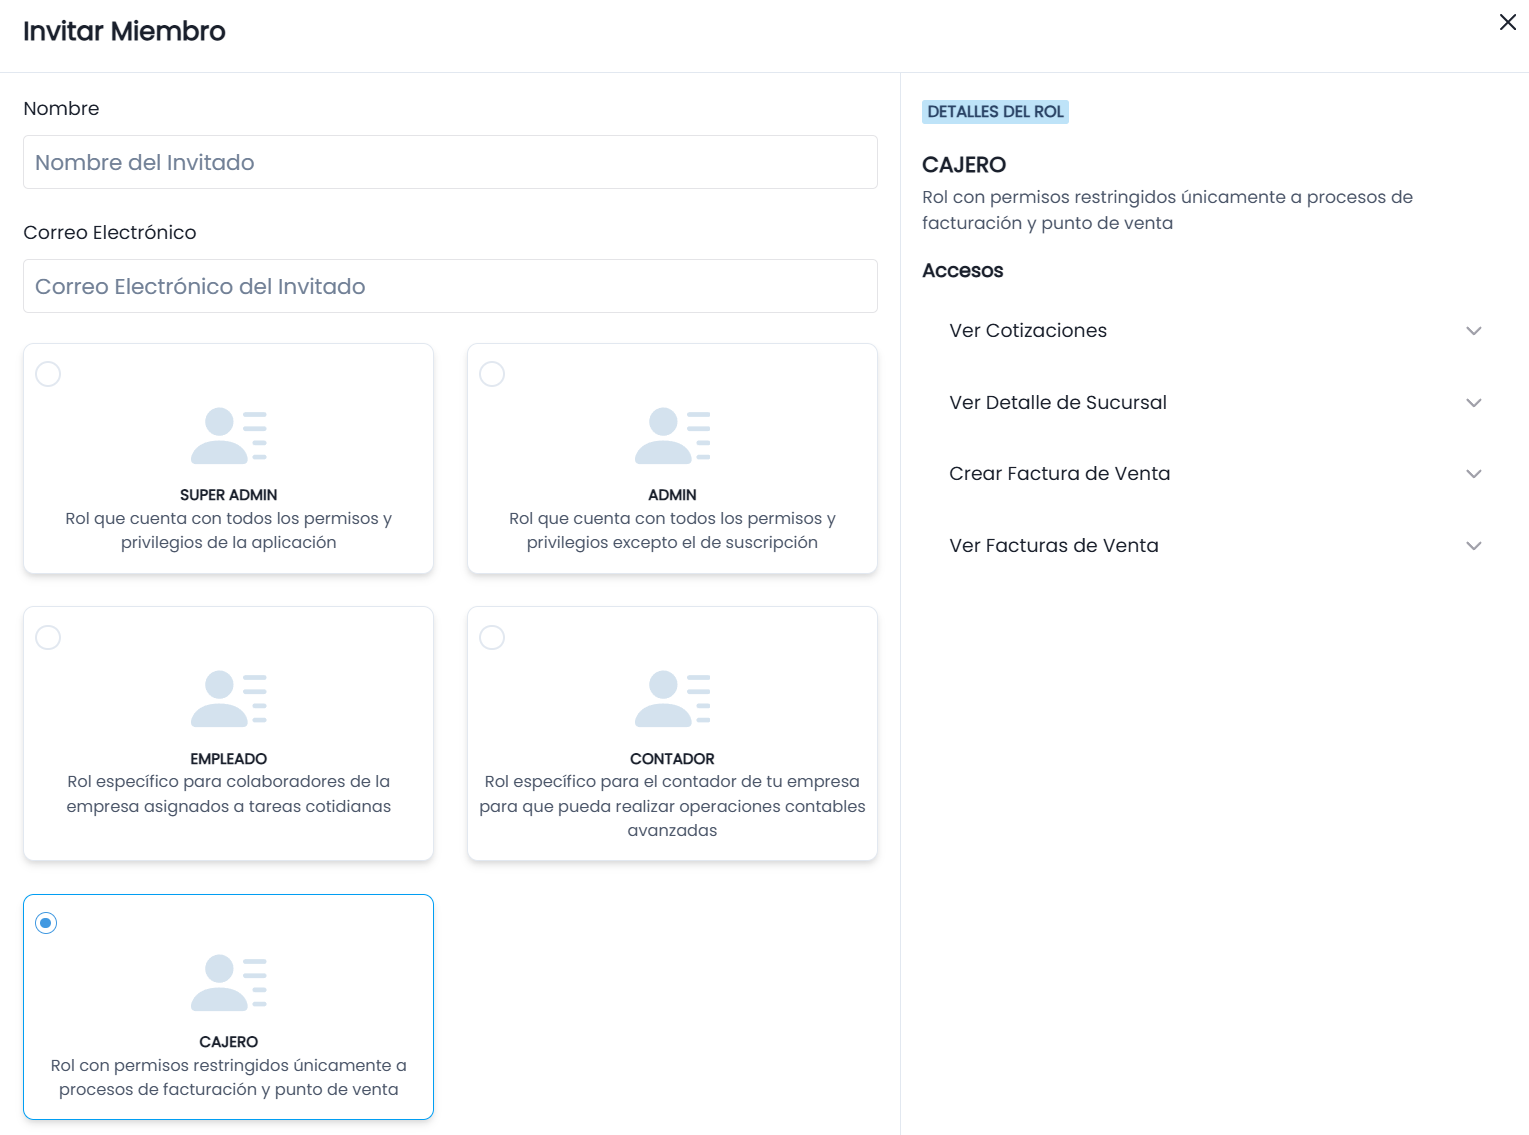Click the CAJERO user icon
1529x1135 pixels.
pos(229,983)
